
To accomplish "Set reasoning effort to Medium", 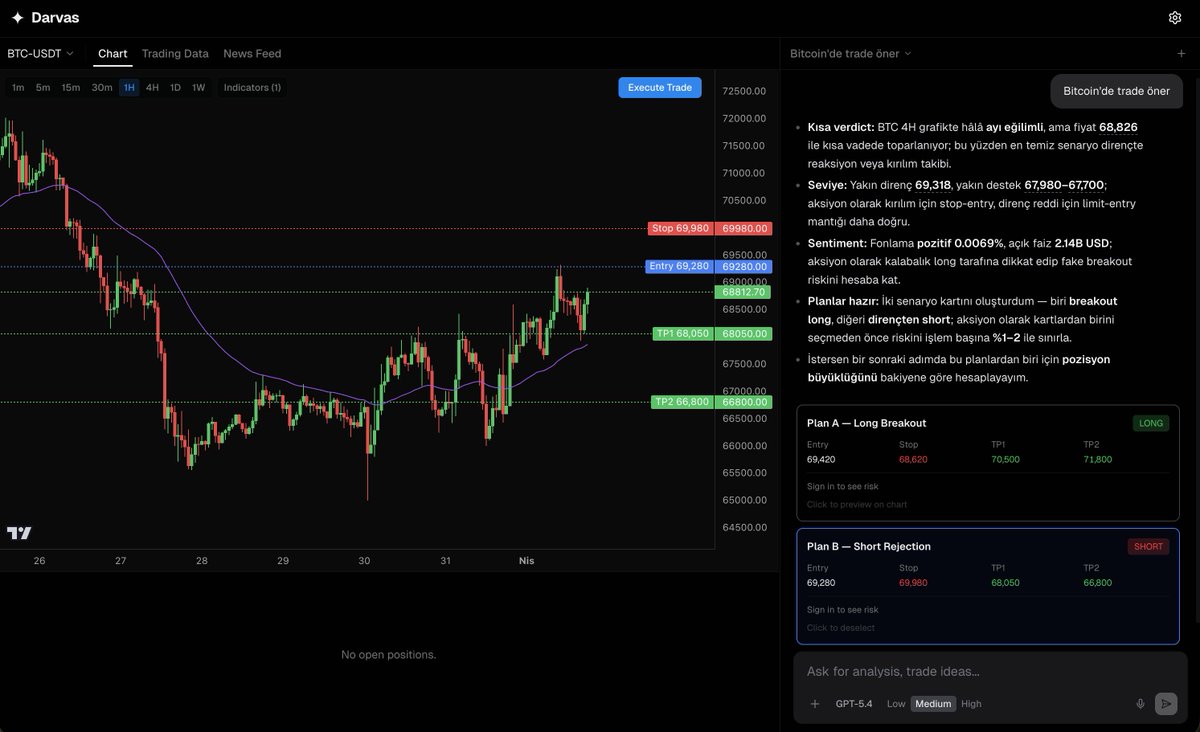I will click(x=933, y=704).
